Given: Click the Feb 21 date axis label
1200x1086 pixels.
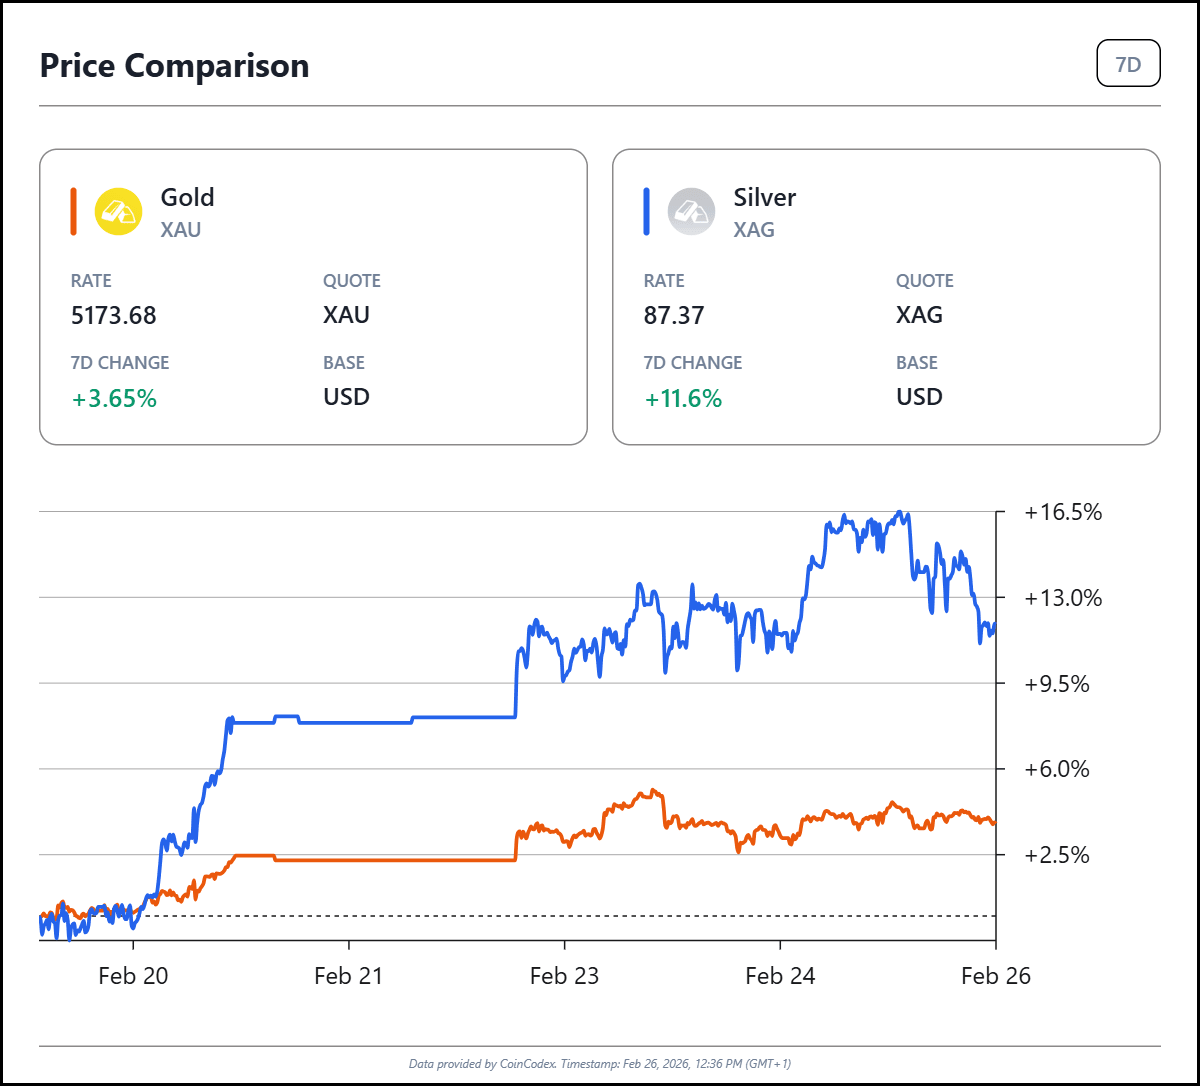Looking at the screenshot, I should [x=348, y=976].
